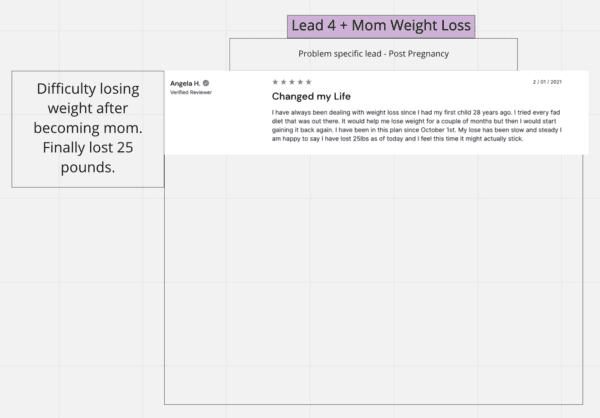Click the fourth rating star
The width and height of the screenshot is (600, 418).
(300, 82)
